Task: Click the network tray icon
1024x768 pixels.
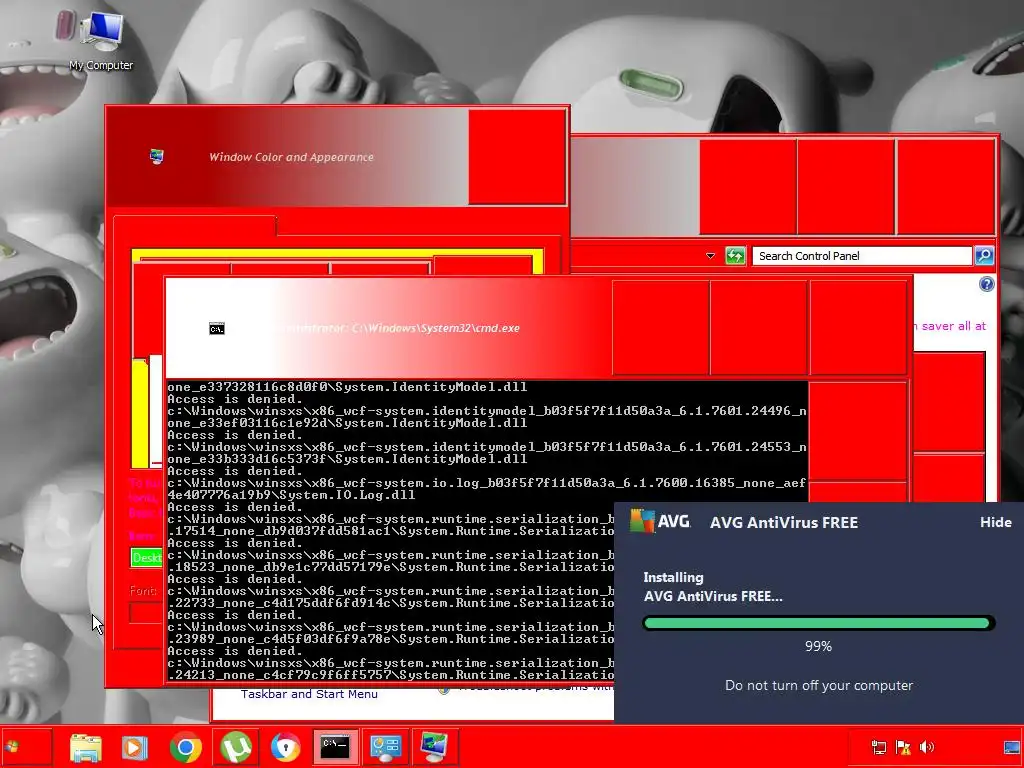Action: [x=879, y=747]
